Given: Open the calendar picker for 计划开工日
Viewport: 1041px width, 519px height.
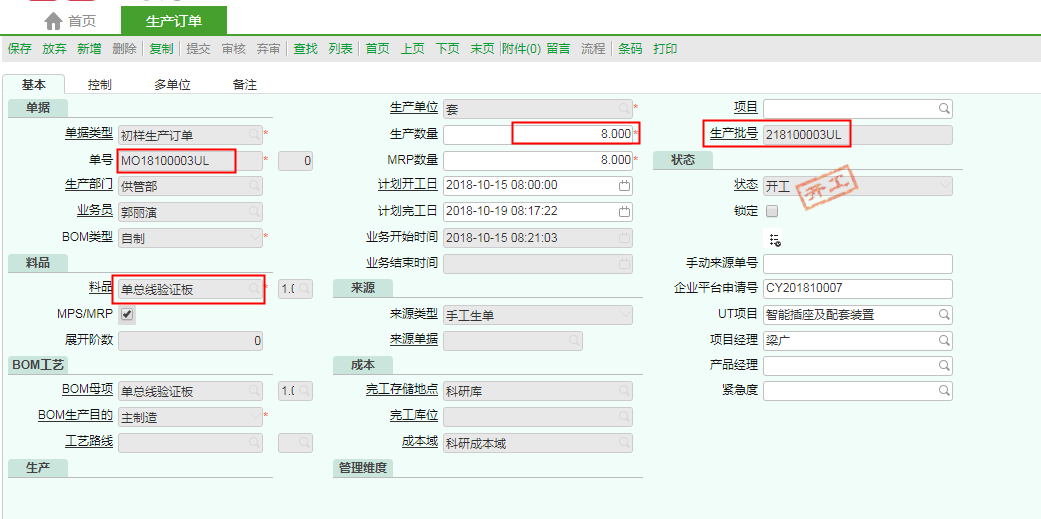Looking at the screenshot, I should pyautogui.click(x=624, y=186).
